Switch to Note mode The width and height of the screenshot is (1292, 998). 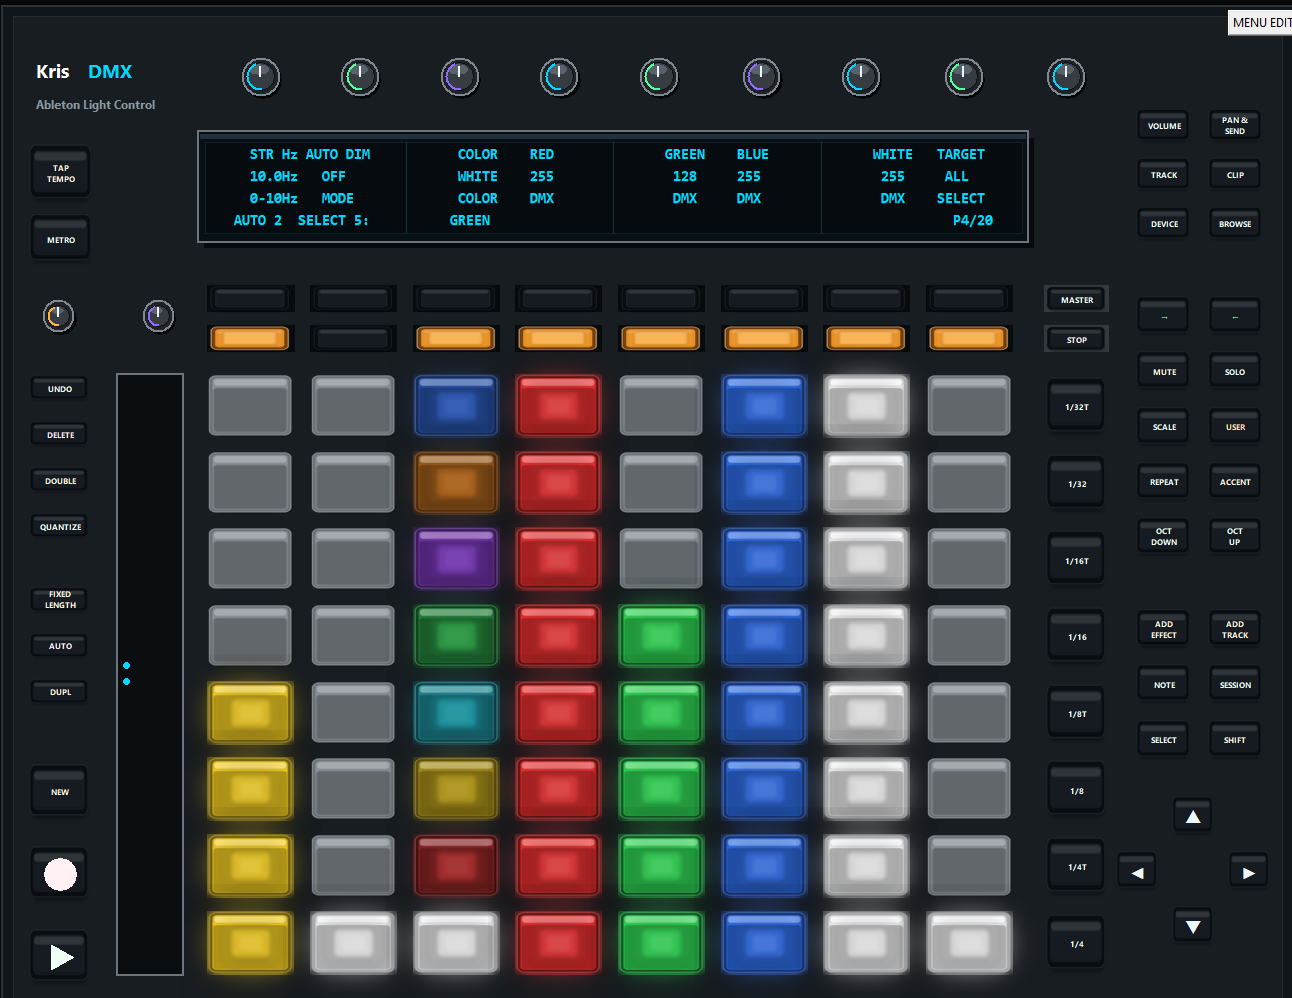pos(1163,685)
